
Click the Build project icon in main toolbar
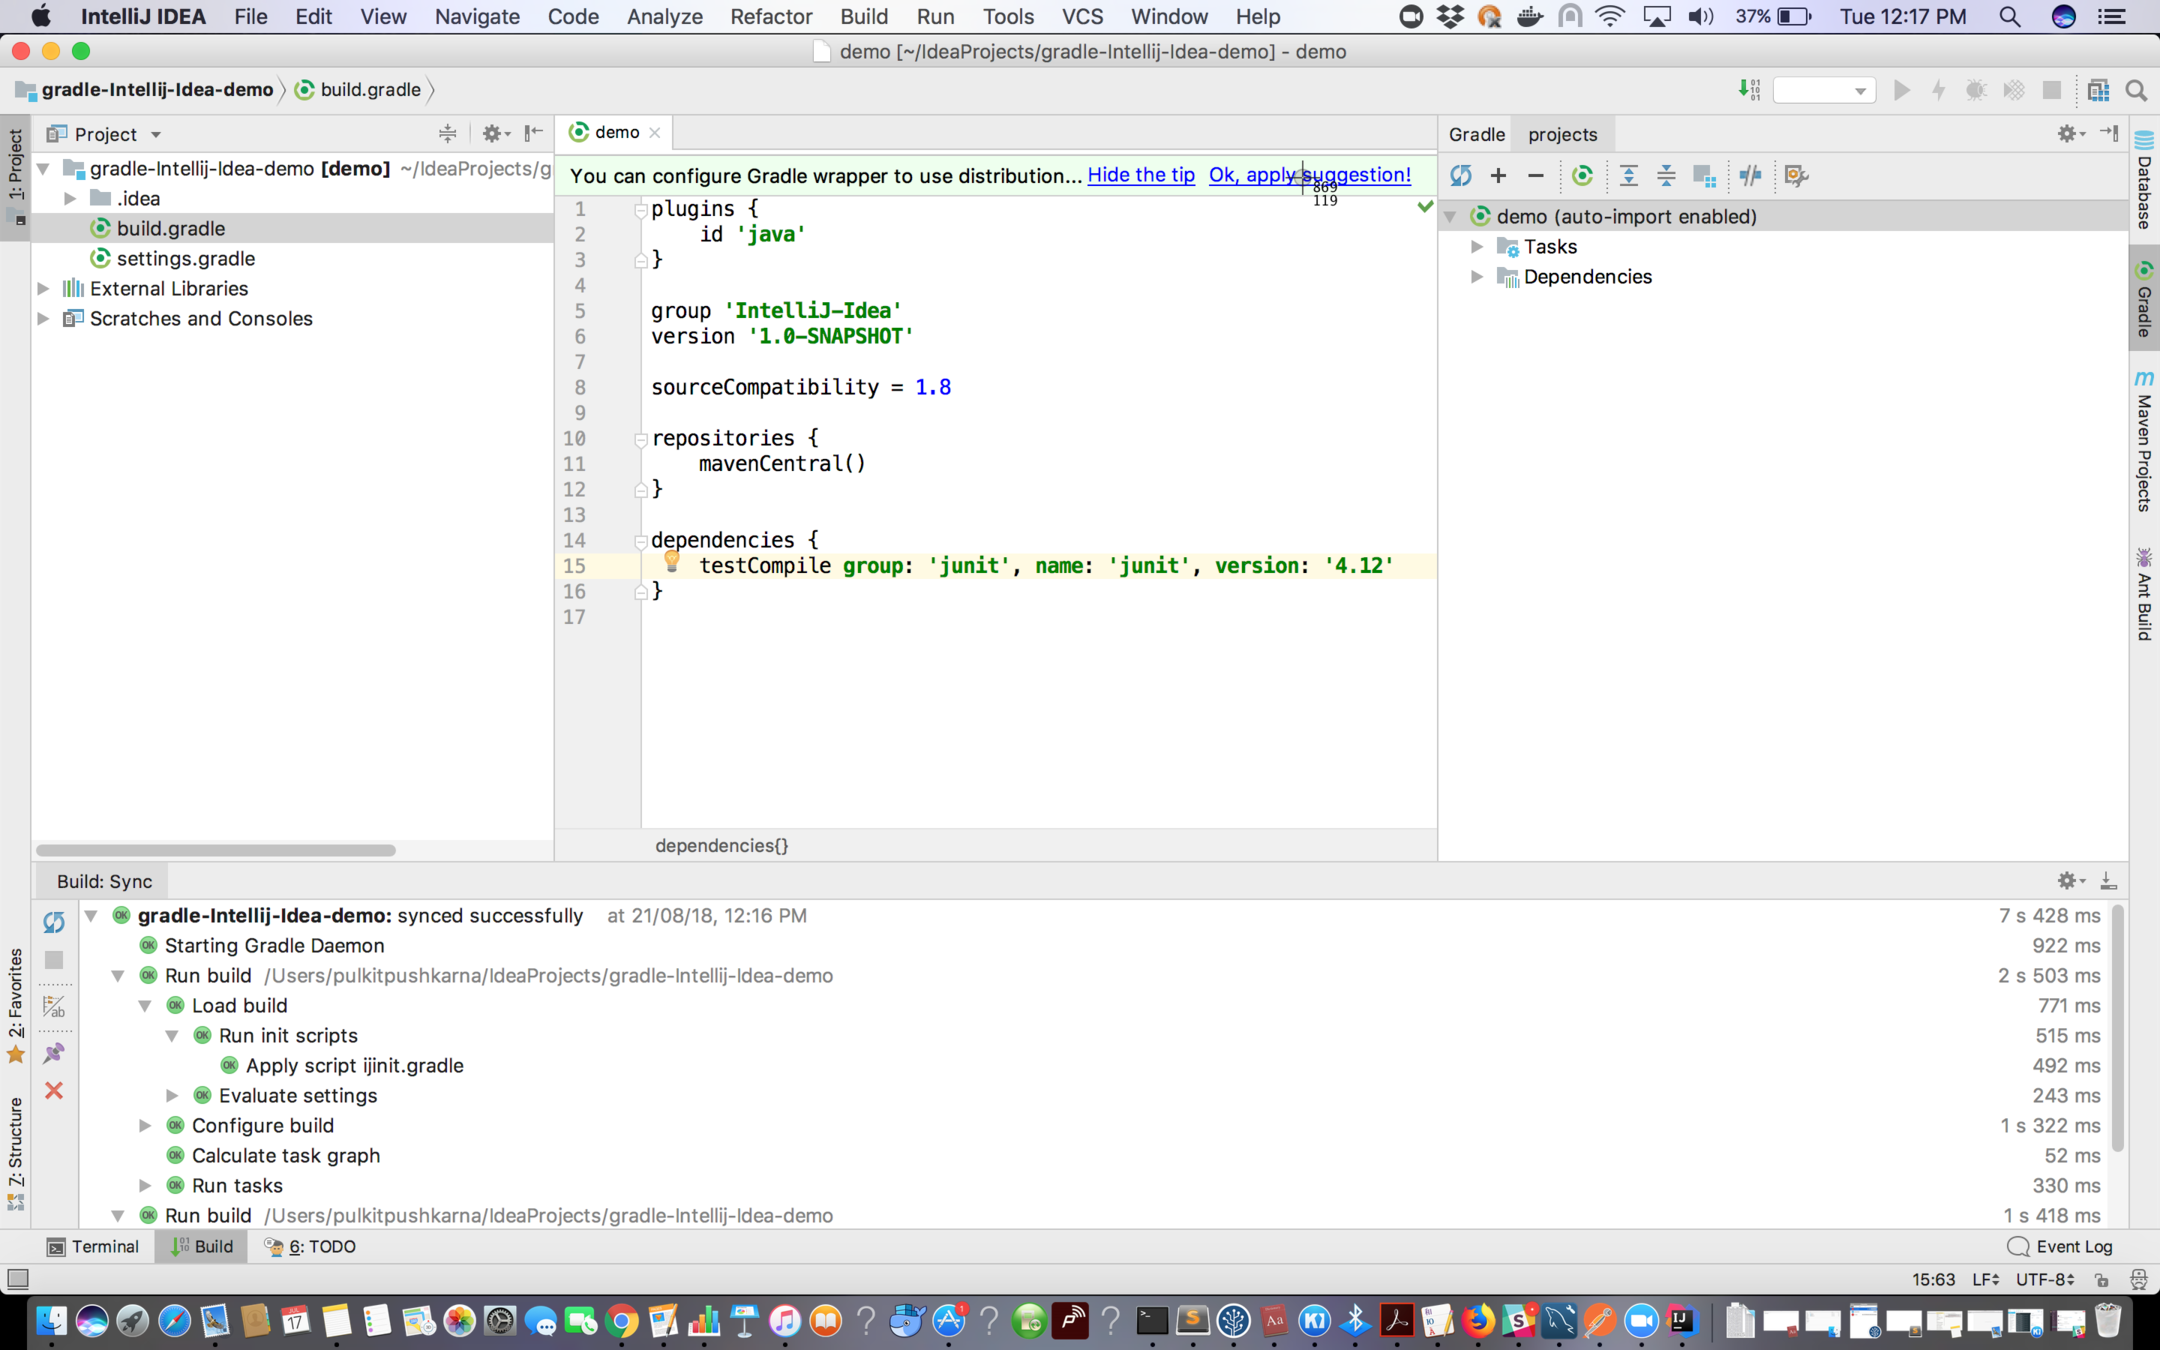[1749, 90]
